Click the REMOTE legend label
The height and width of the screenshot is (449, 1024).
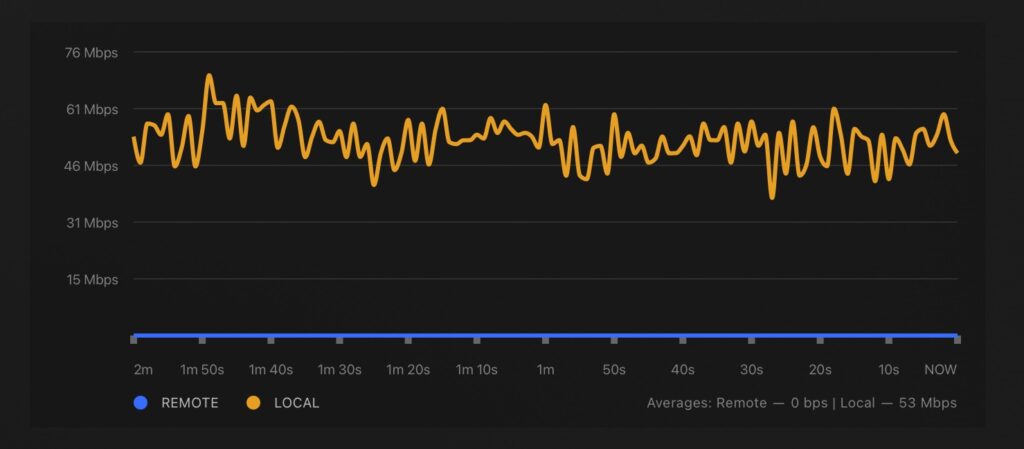[x=190, y=403]
